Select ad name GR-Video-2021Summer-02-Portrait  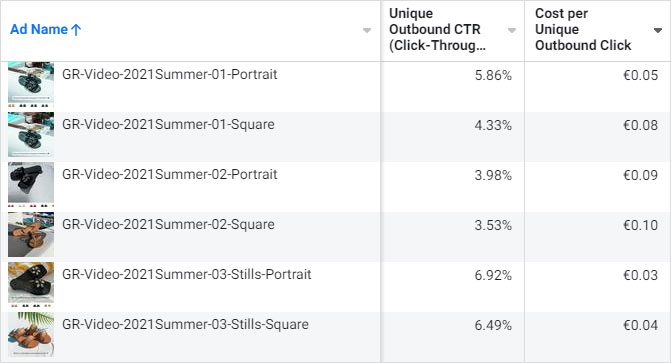point(170,175)
